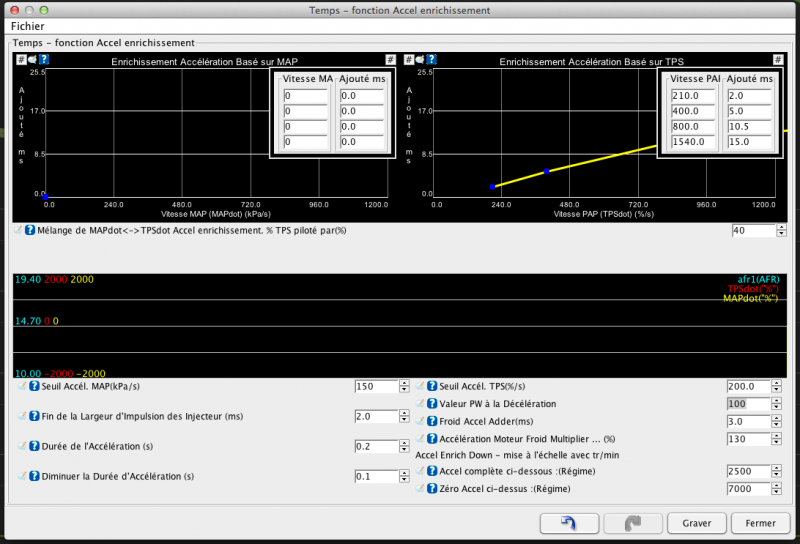Click Froid Accel Adder field showing 3.0
This screenshot has width=800, height=544.
tap(749, 422)
